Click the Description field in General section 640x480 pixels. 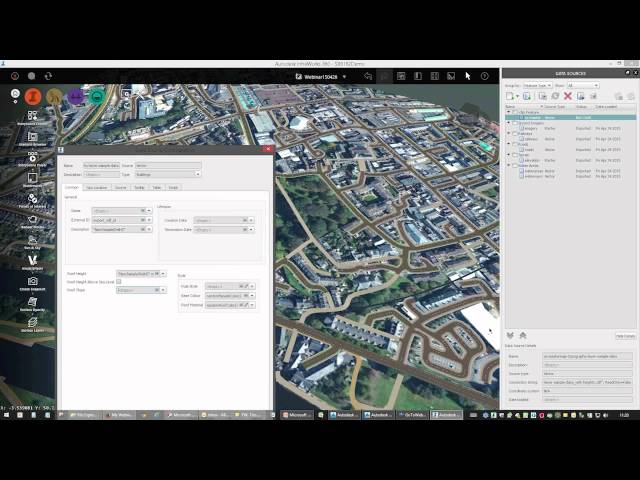(116, 229)
